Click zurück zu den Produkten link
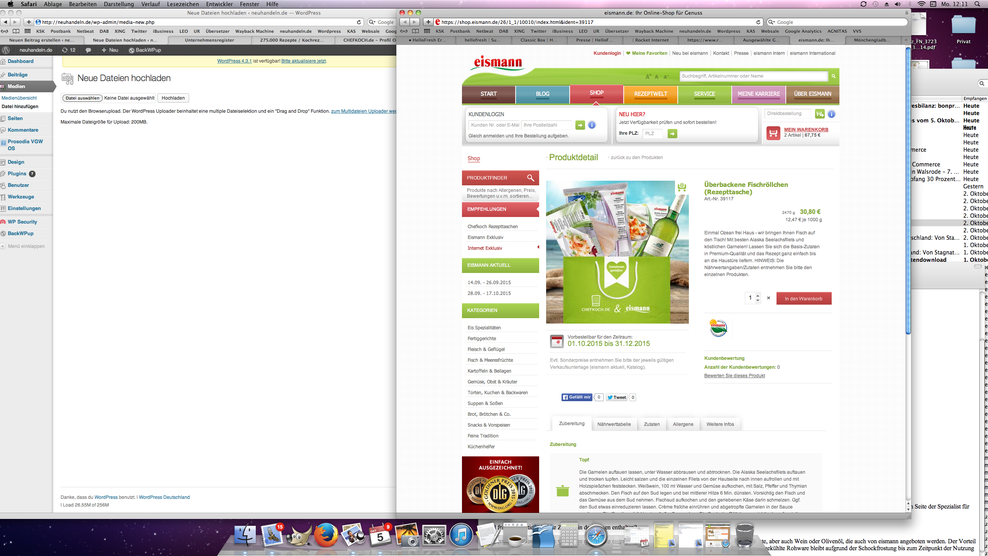The width and height of the screenshot is (988, 556). (636, 158)
